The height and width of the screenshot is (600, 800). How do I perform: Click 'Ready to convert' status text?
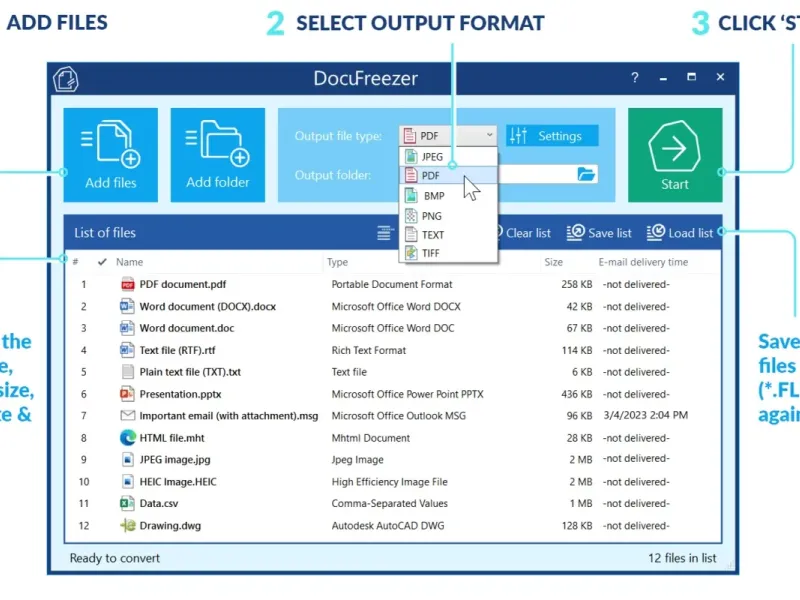[115, 558]
